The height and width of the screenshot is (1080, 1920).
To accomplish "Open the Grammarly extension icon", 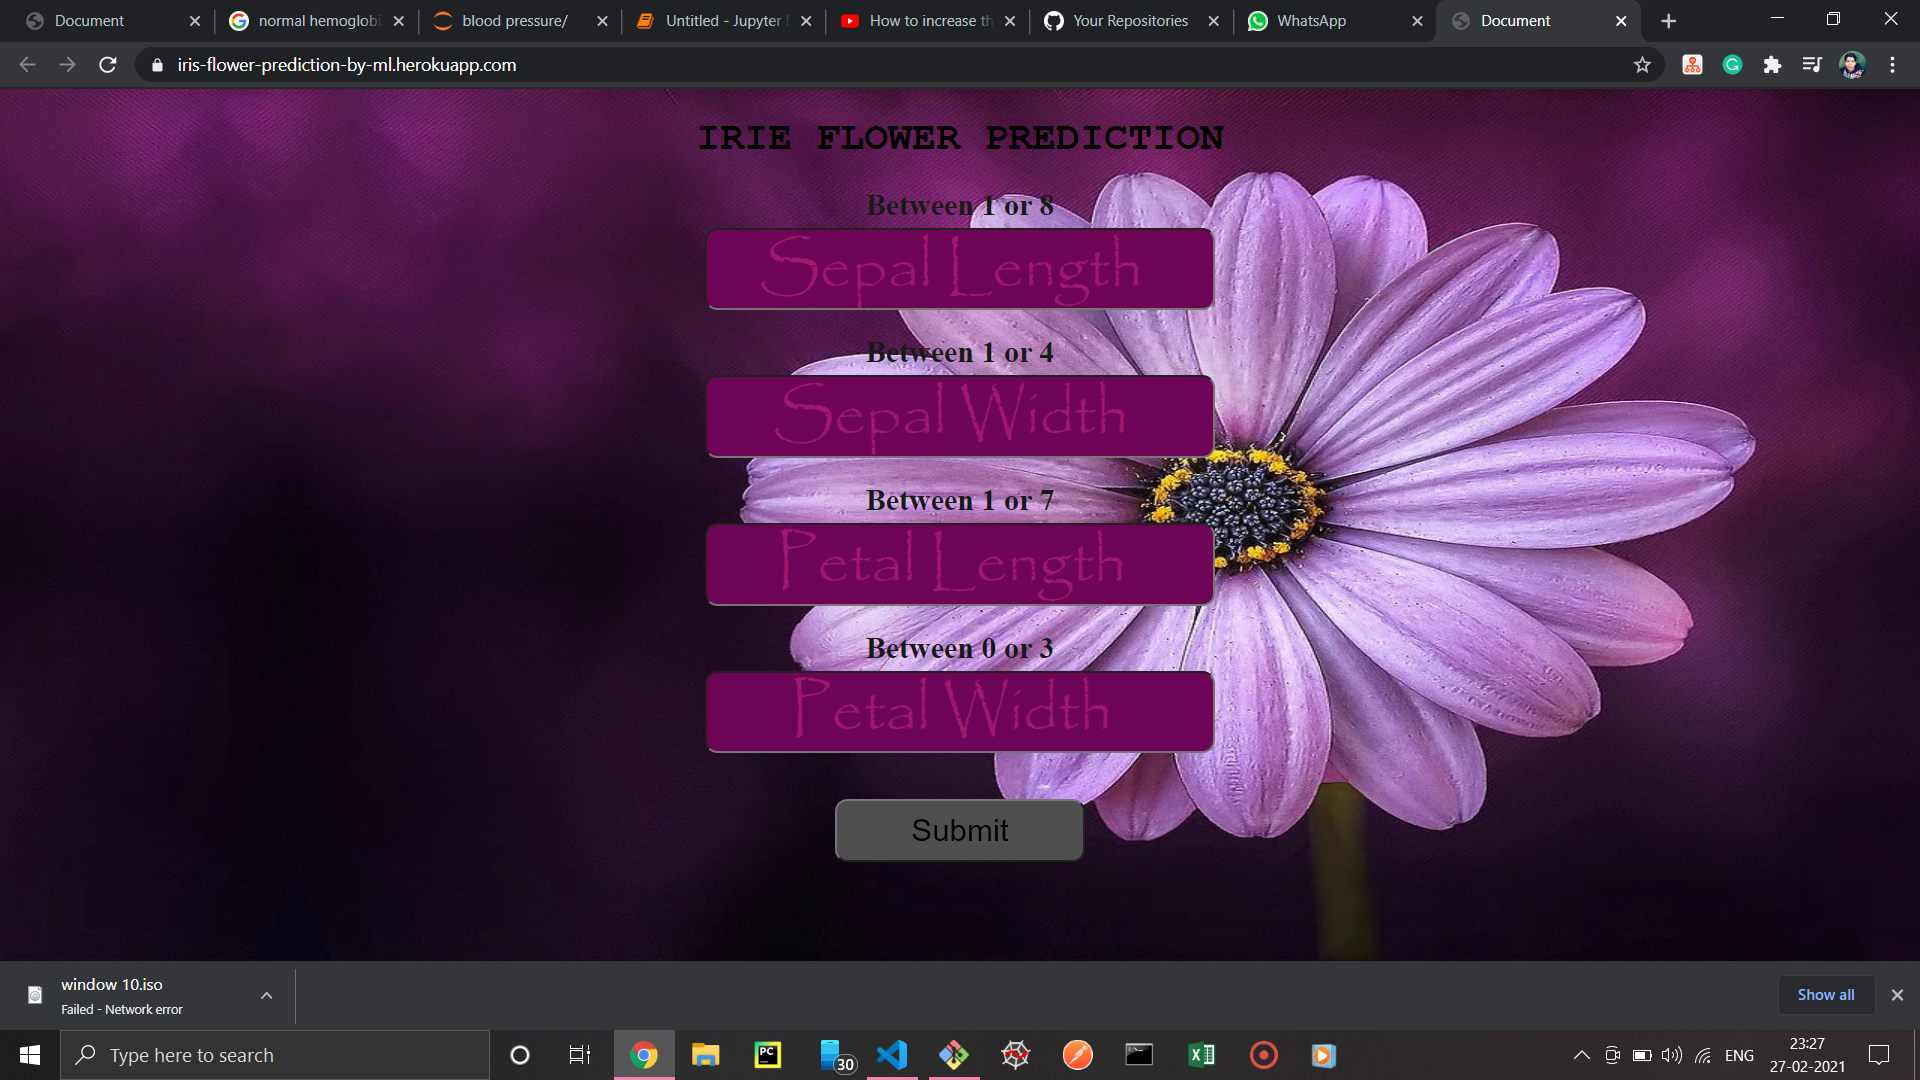I will (x=1732, y=65).
